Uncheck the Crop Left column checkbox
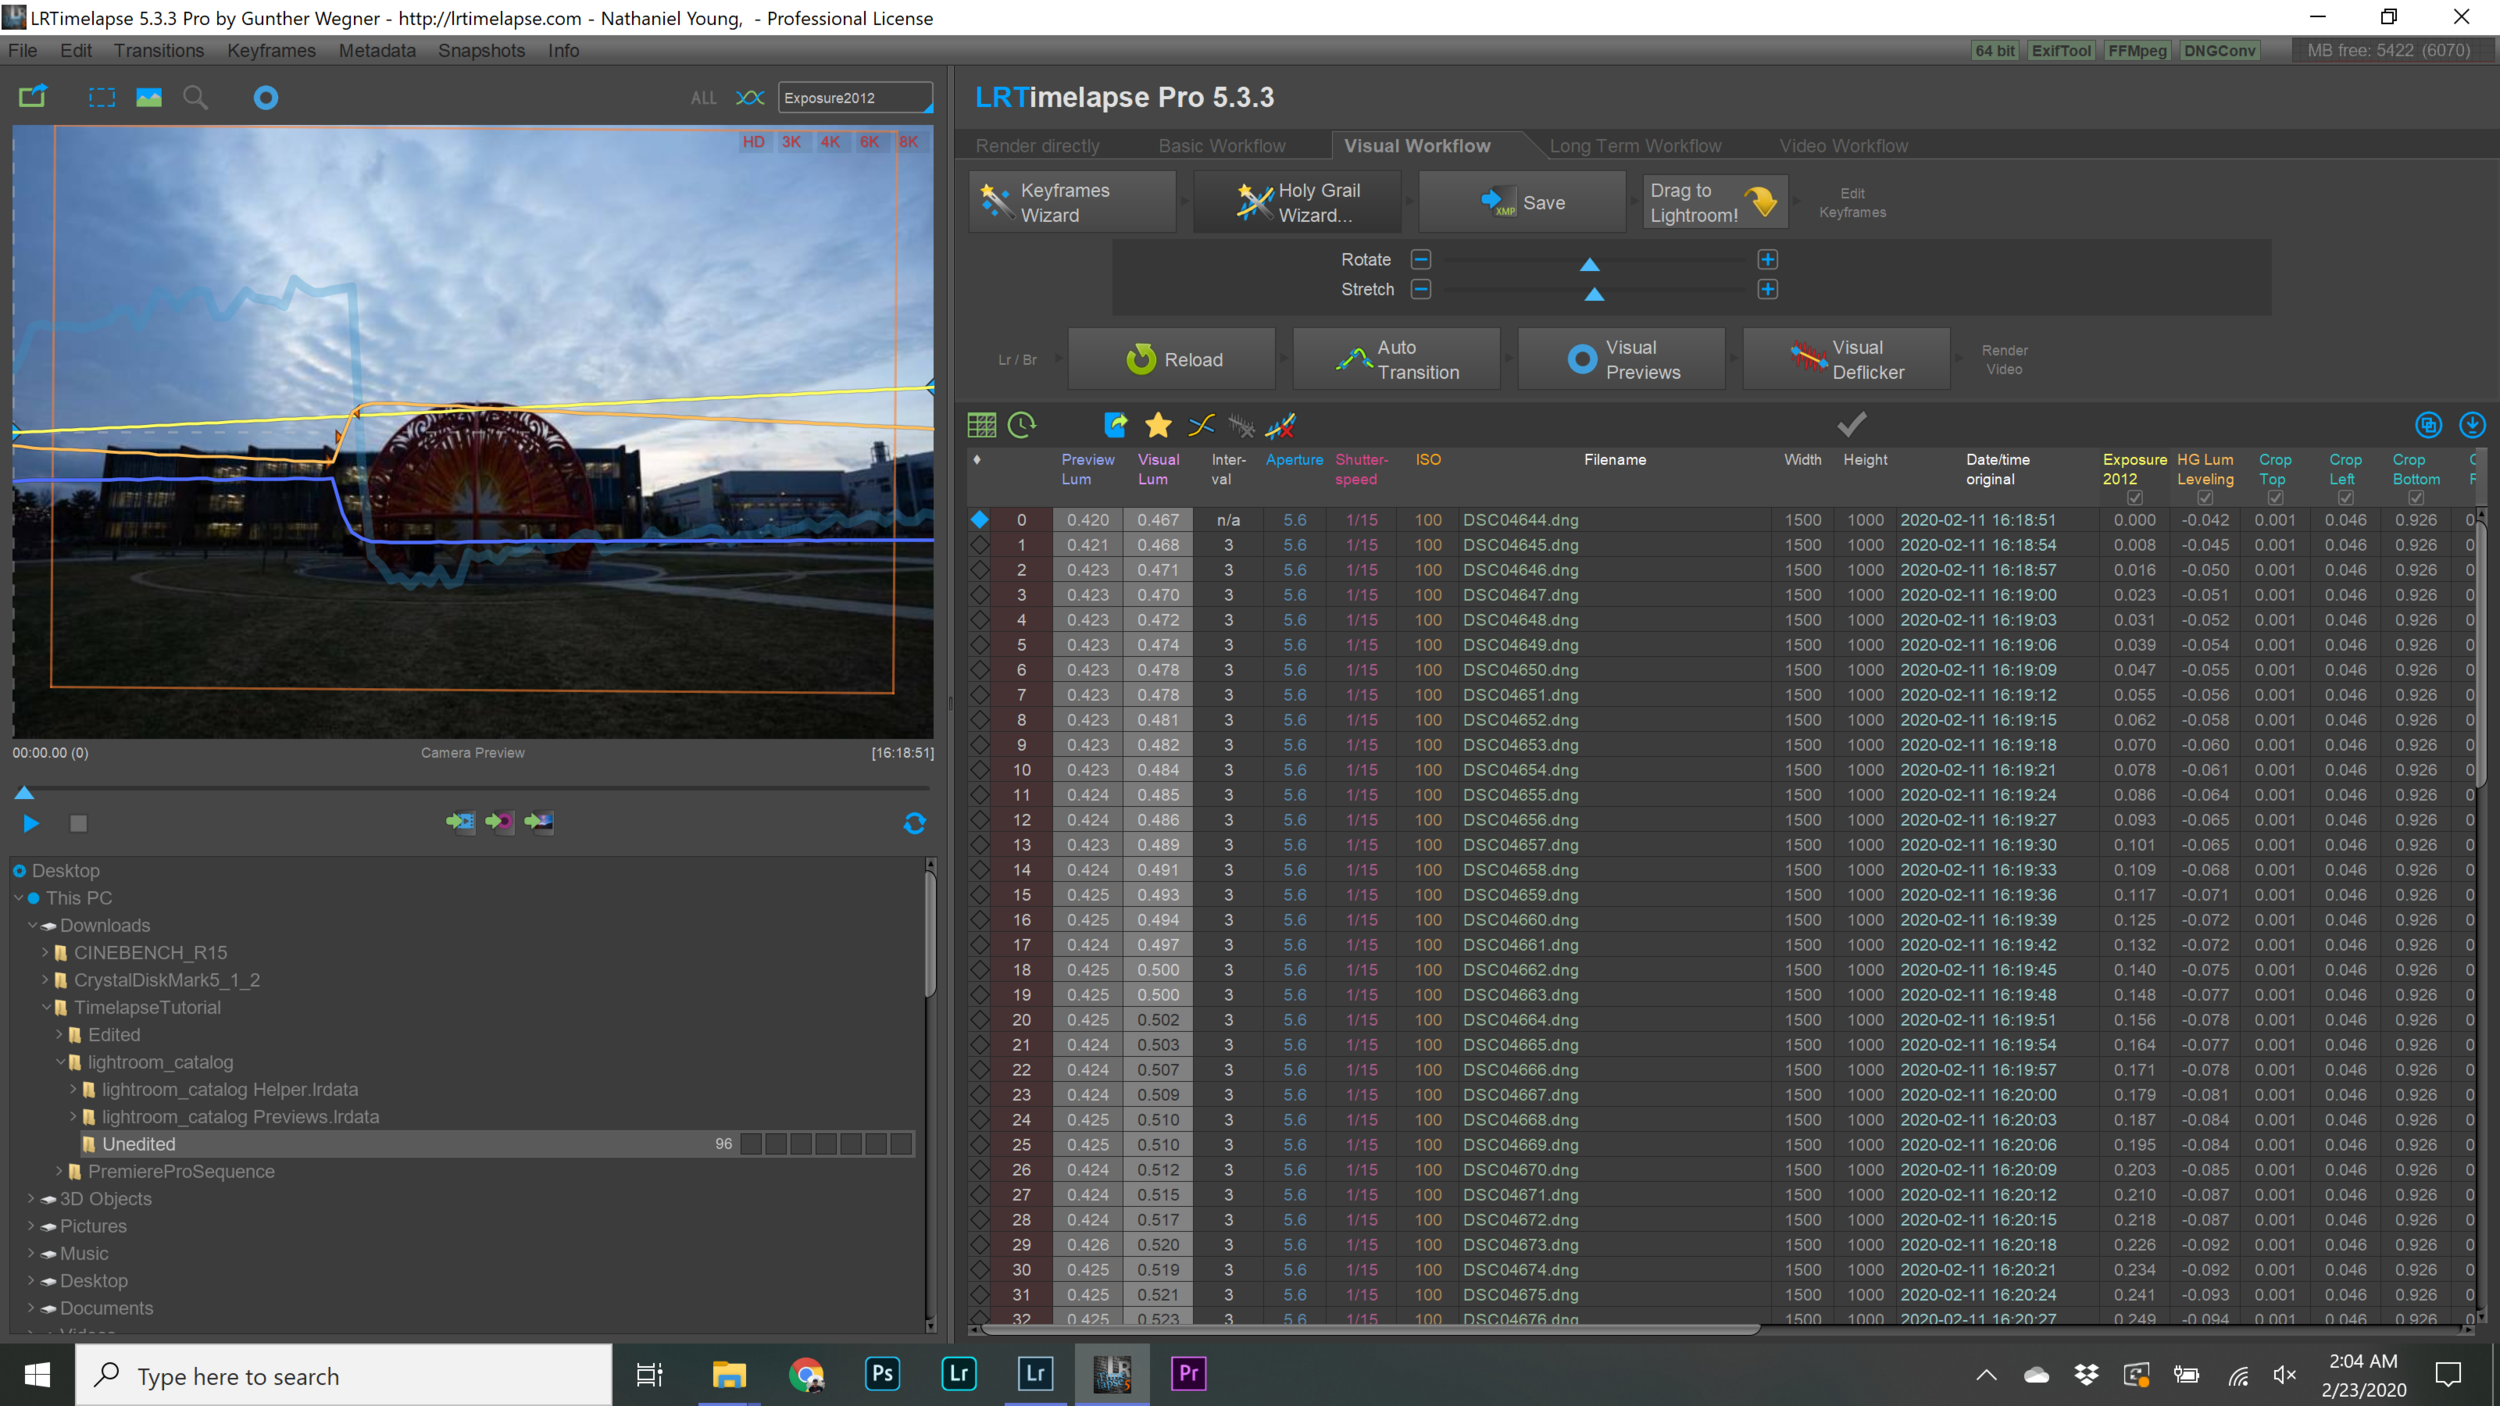The width and height of the screenshot is (2500, 1406). click(x=2345, y=497)
